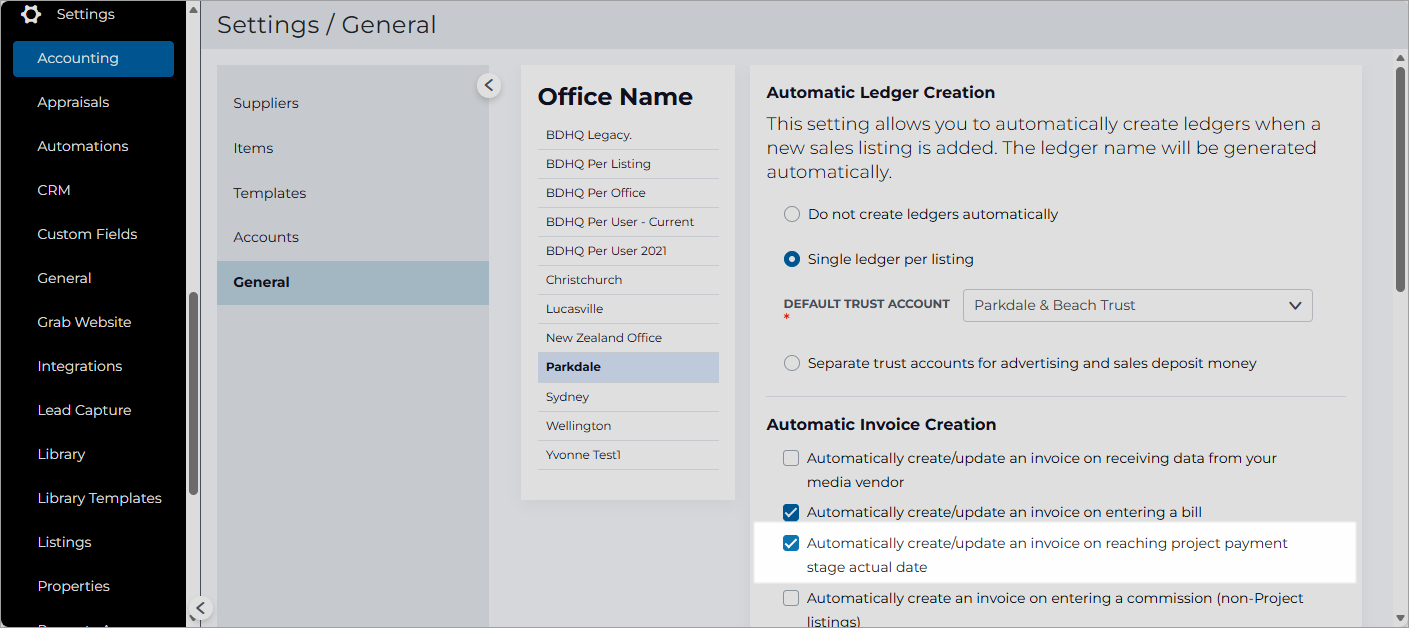Switch to the Items tab
The height and width of the screenshot is (628, 1409).
click(353, 148)
